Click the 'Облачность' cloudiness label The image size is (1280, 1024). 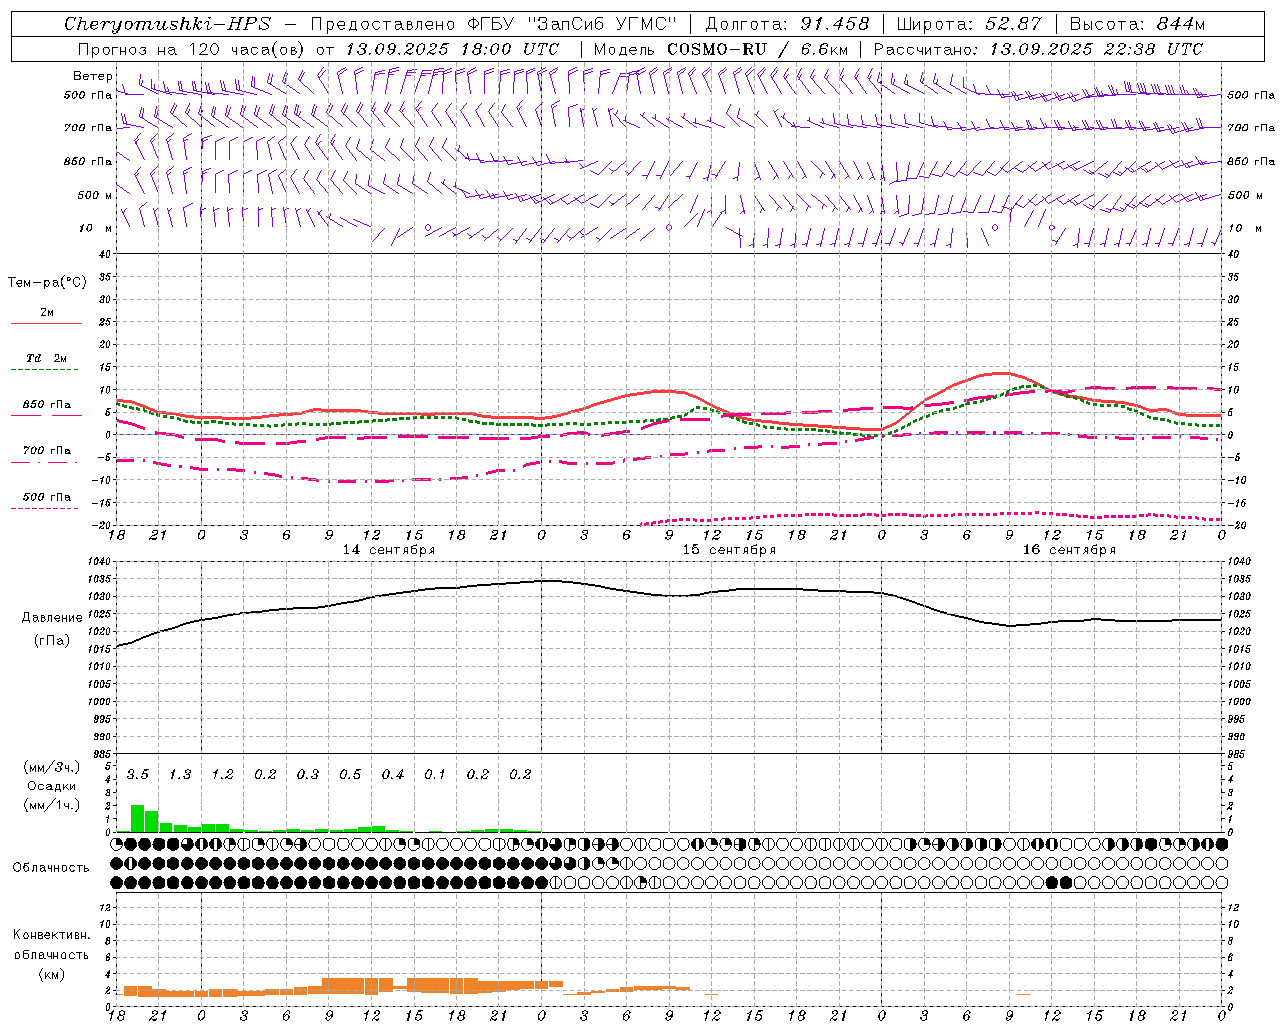(x=51, y=867)
